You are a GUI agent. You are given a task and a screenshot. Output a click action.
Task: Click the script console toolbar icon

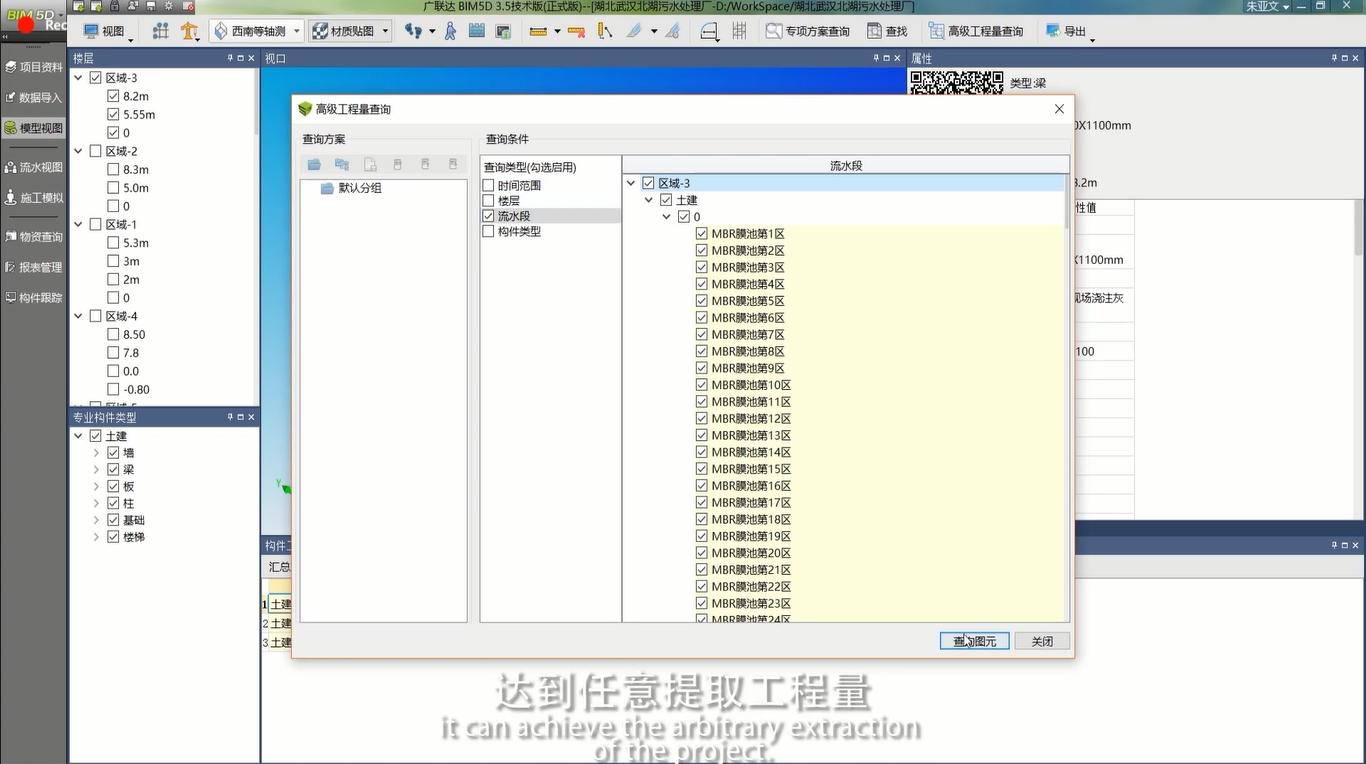[503, 31]
